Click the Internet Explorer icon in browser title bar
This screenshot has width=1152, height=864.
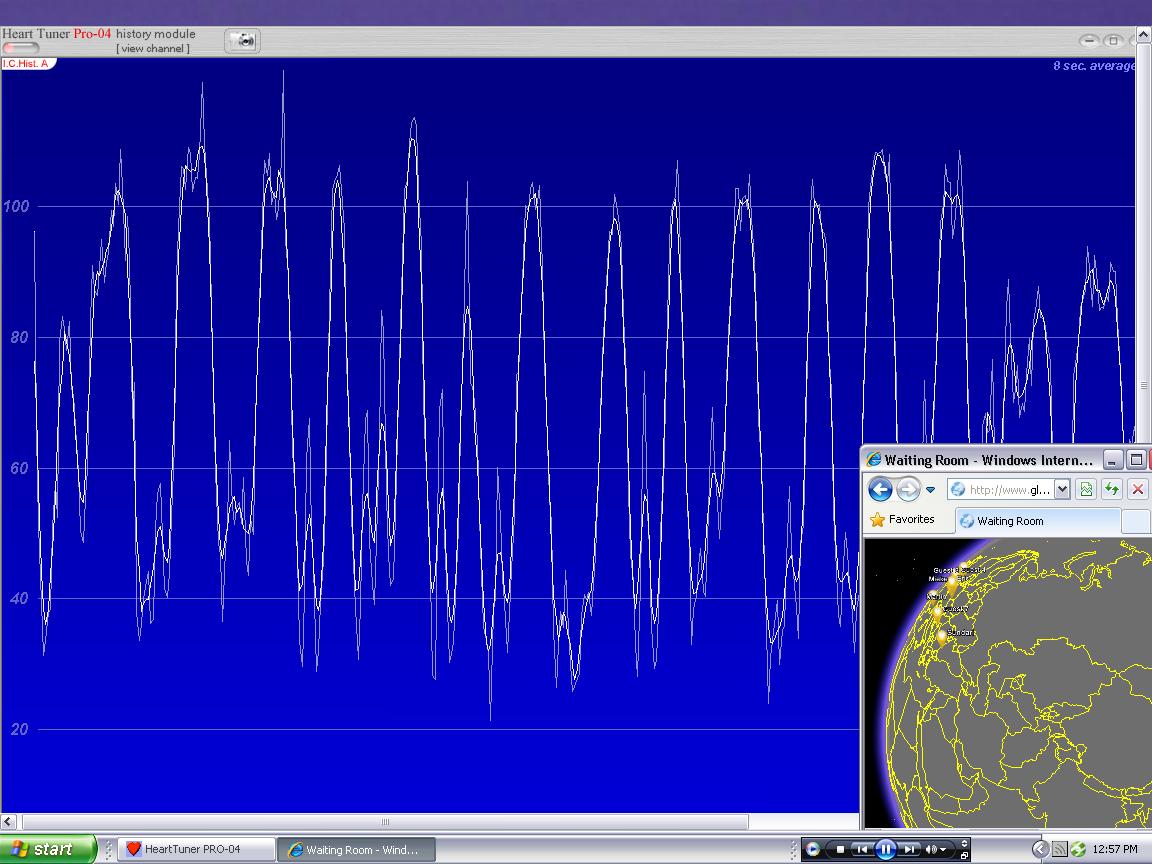(874, 460)
